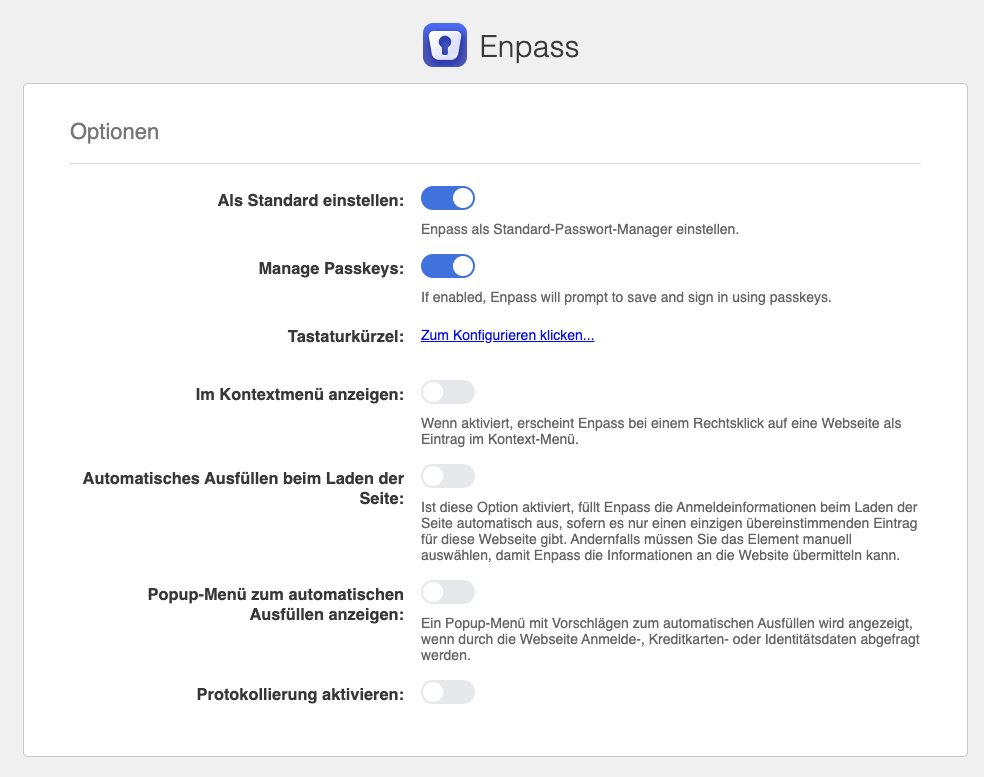Activate the Protokollierung aktivieren toggle
984x777 pixels.
click(447, 692)
